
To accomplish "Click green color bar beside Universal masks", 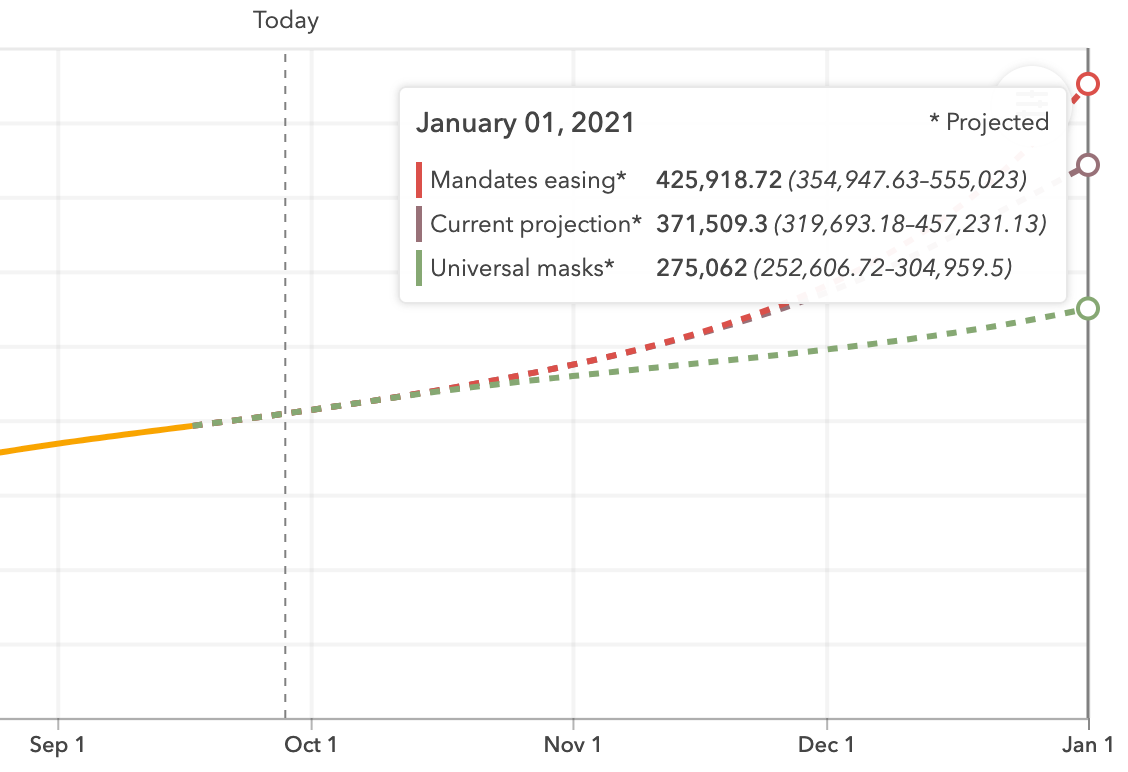I will 419,268.
